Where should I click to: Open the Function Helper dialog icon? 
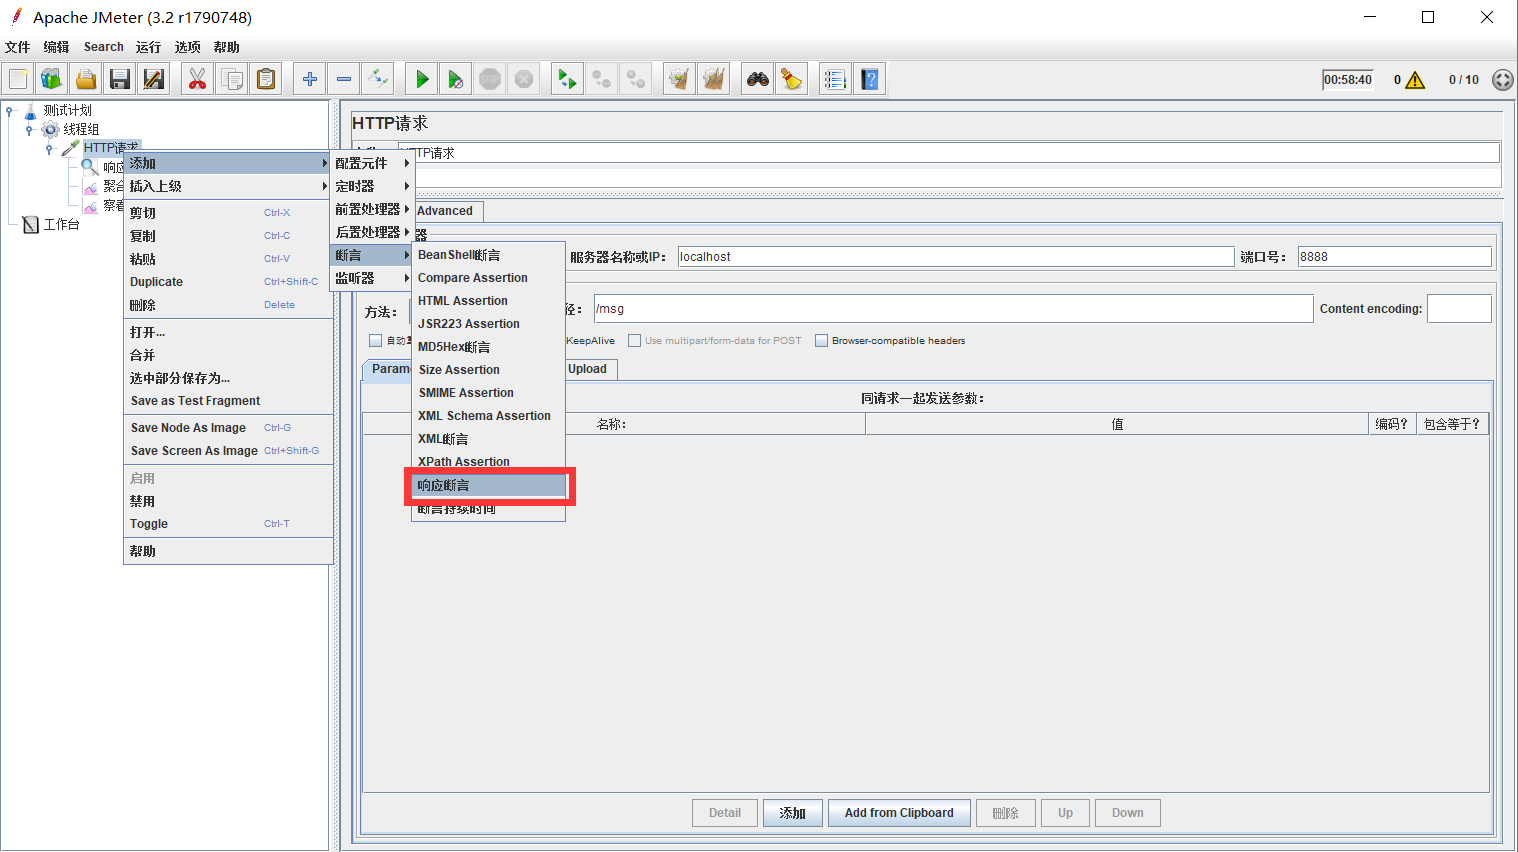point(836,79)
